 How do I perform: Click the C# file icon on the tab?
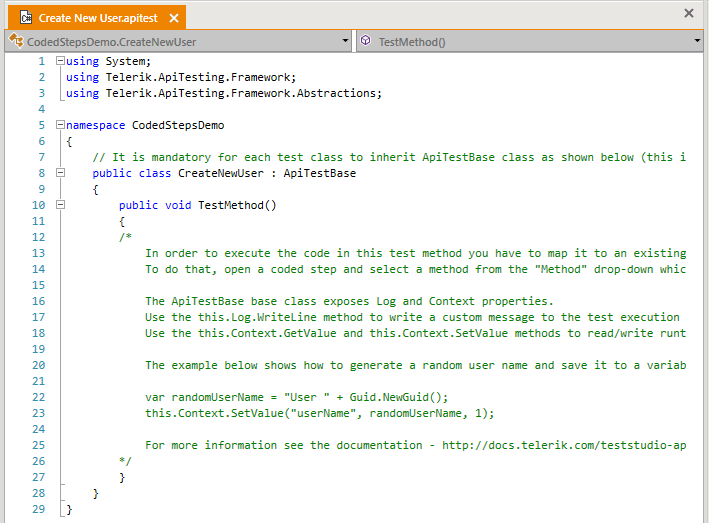(x=26, y=18)
